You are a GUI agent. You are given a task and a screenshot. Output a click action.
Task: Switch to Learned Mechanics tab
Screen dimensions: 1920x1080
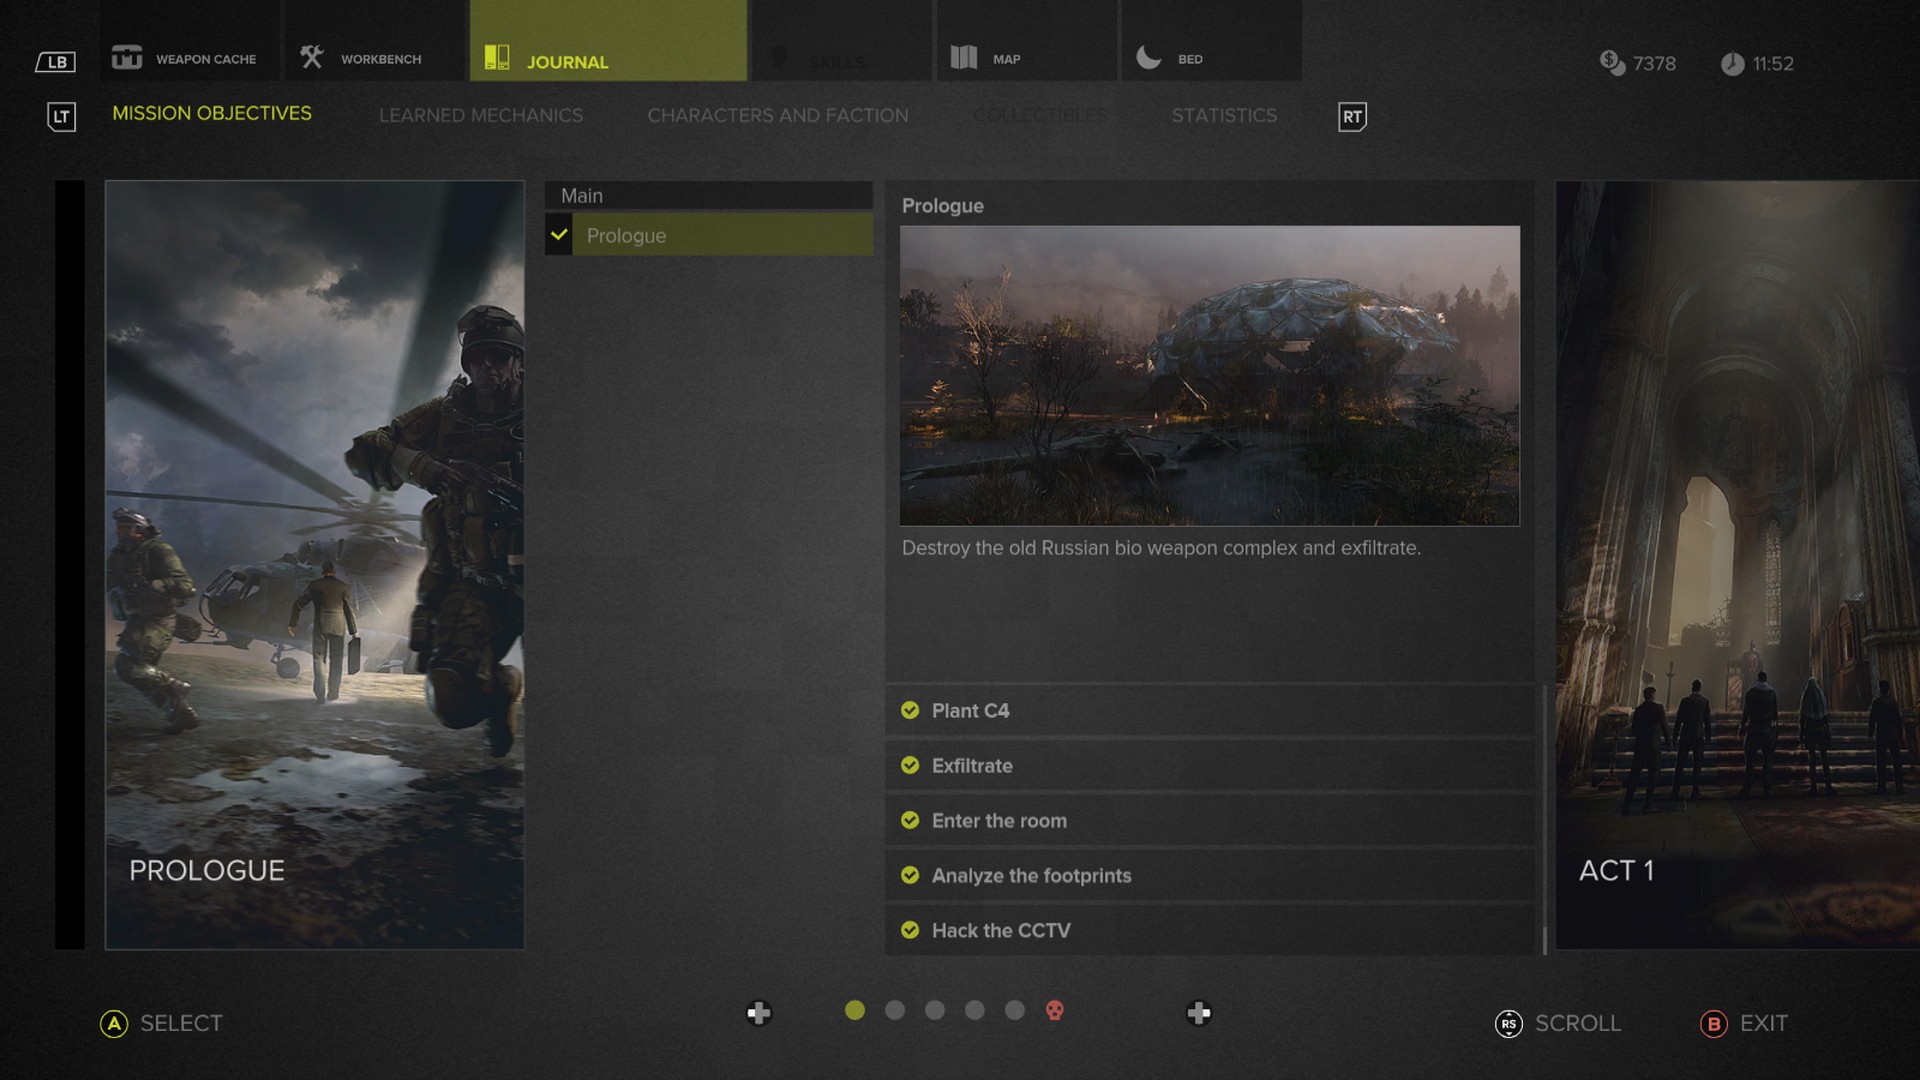click(481, 116)
